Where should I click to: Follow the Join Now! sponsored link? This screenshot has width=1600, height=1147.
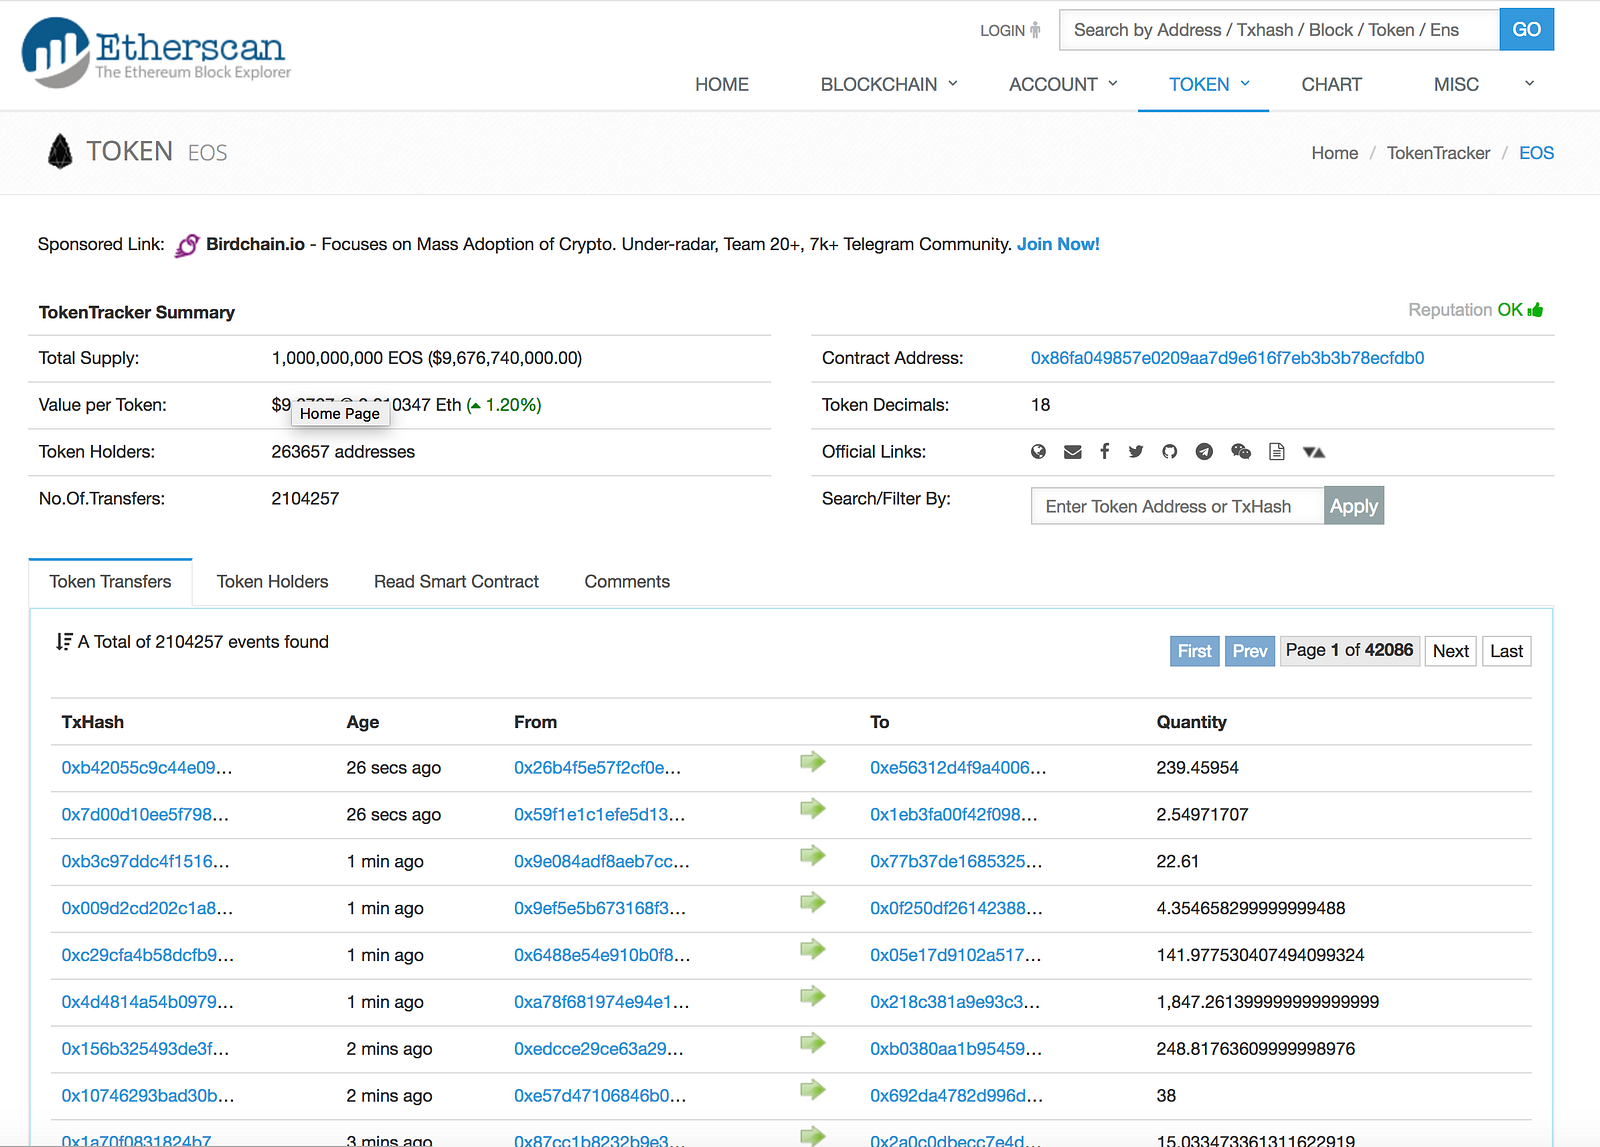[1058, 244]
